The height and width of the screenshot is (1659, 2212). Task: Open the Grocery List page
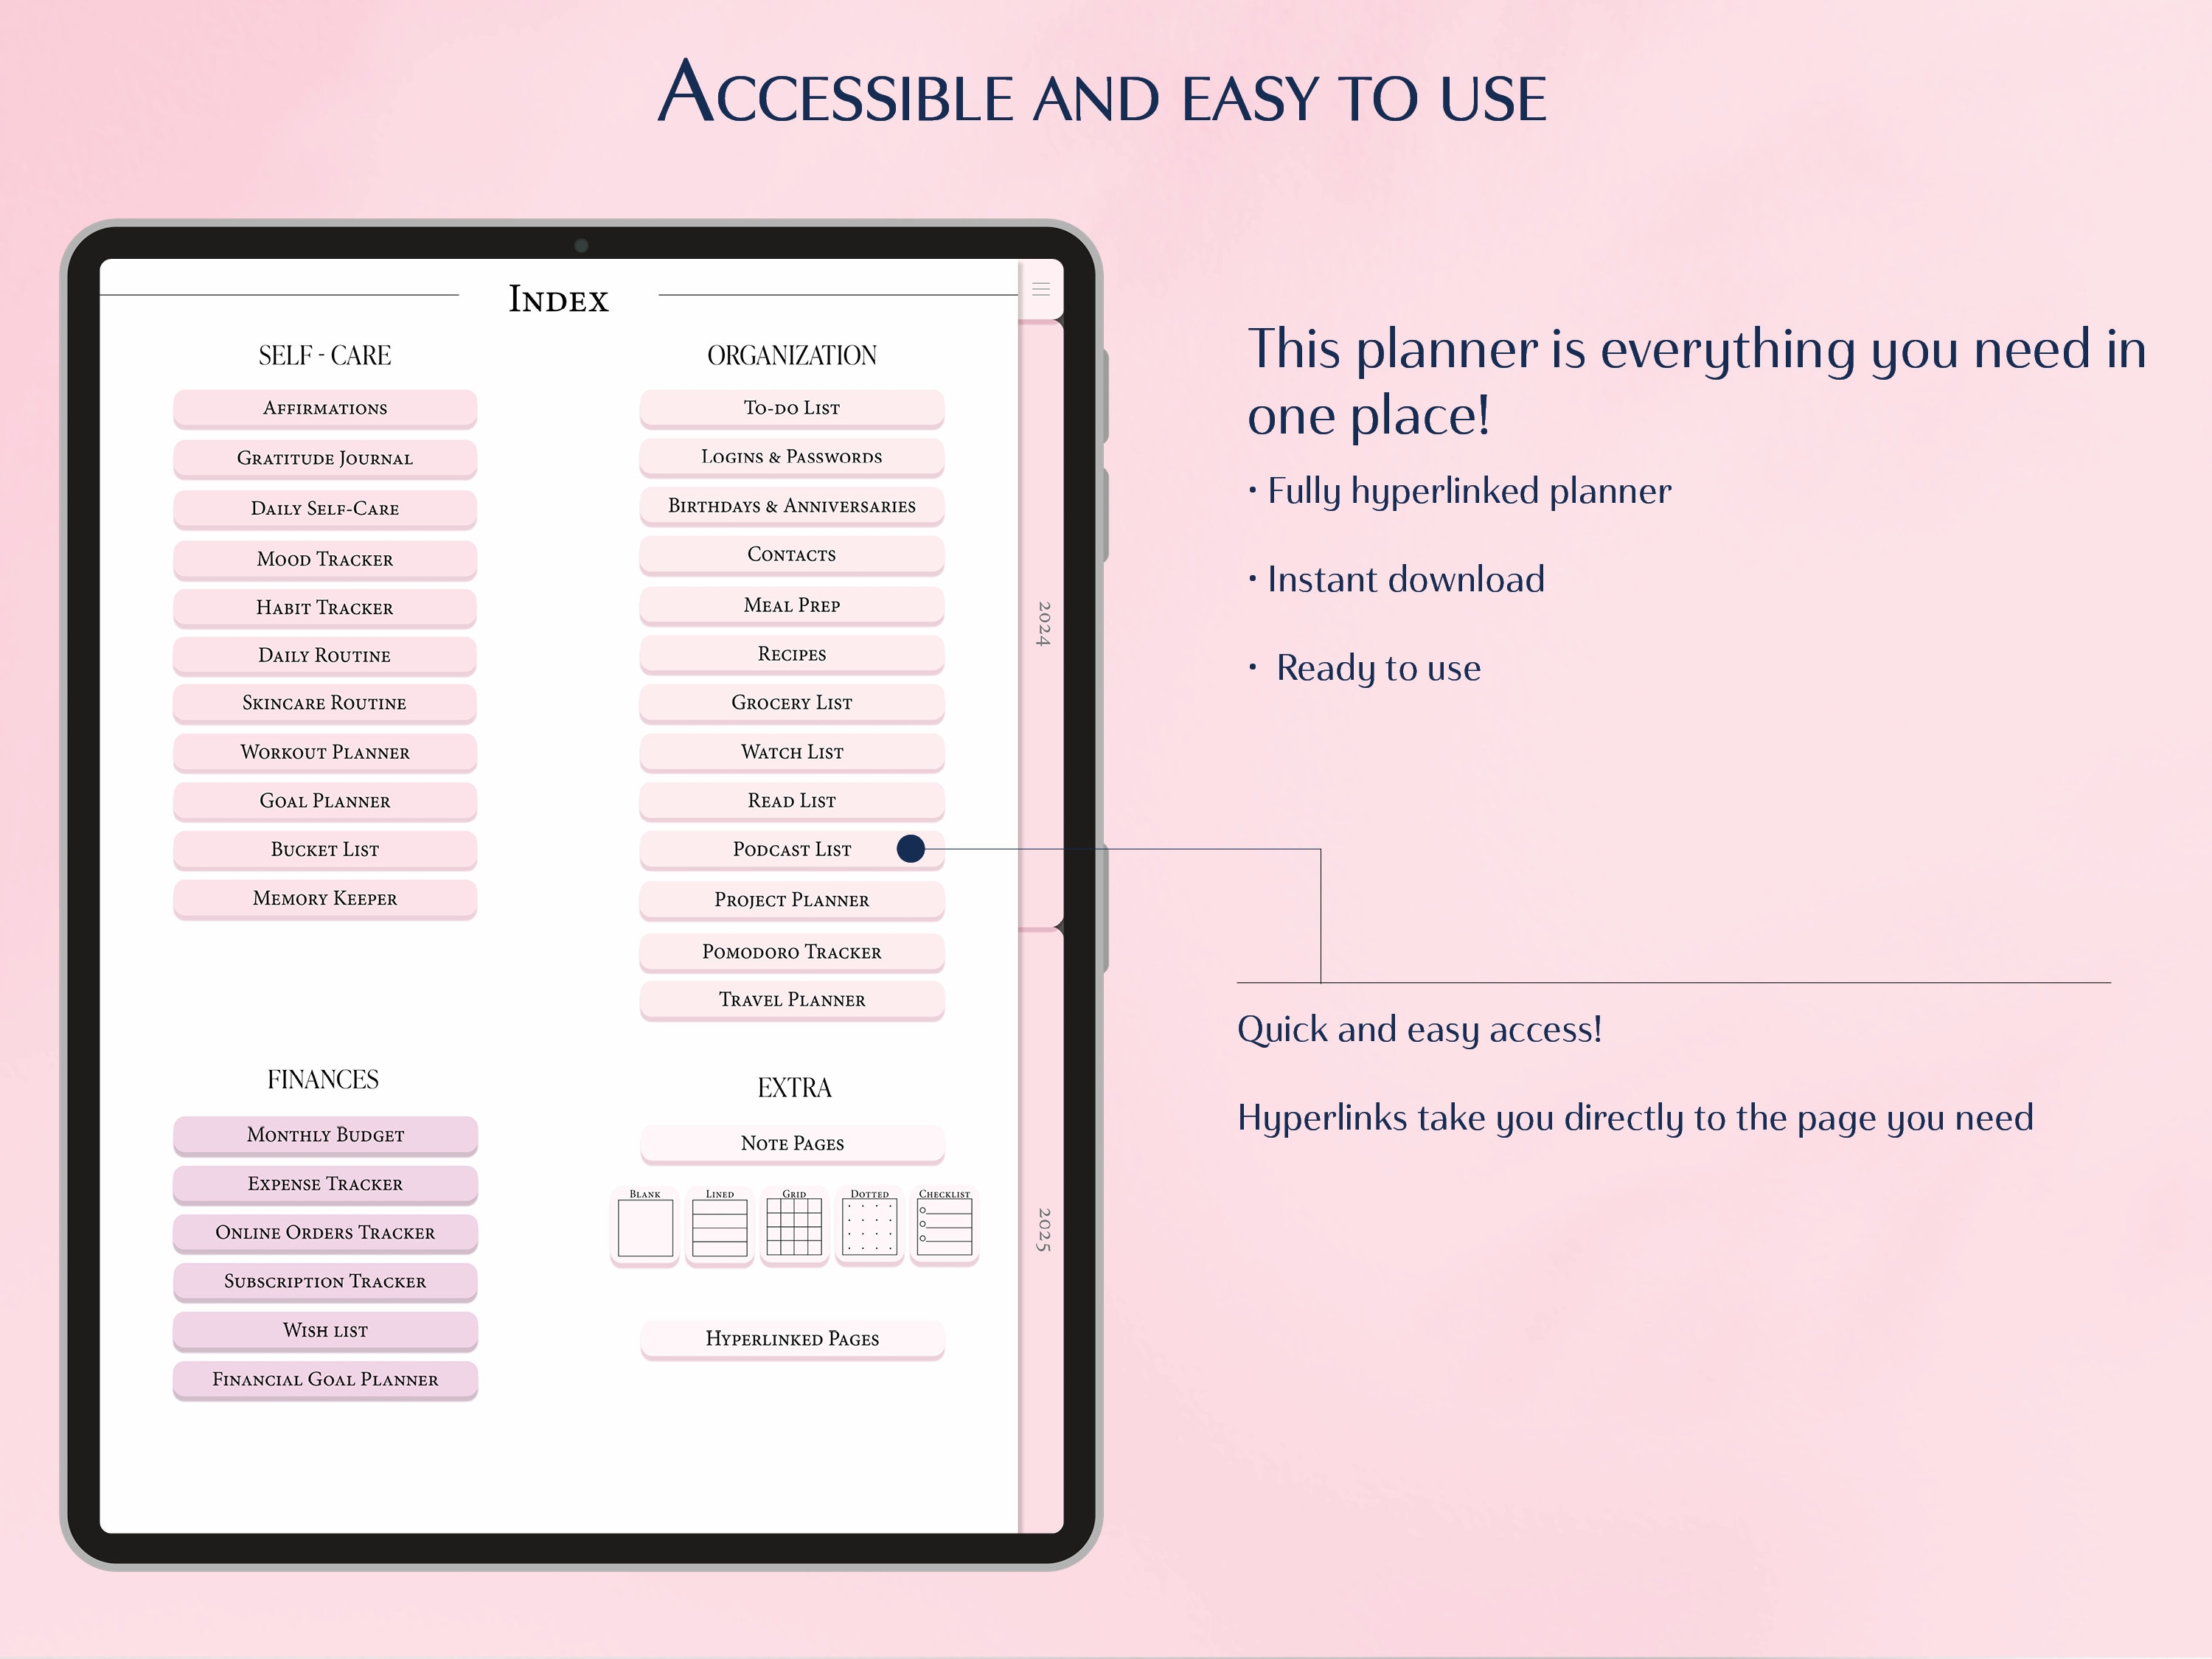(791, 703)
